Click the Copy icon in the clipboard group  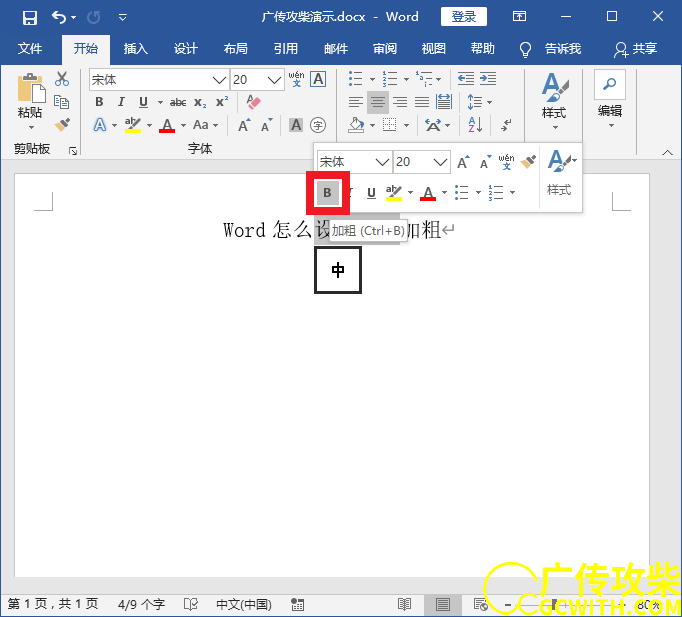tap(61, 102)
